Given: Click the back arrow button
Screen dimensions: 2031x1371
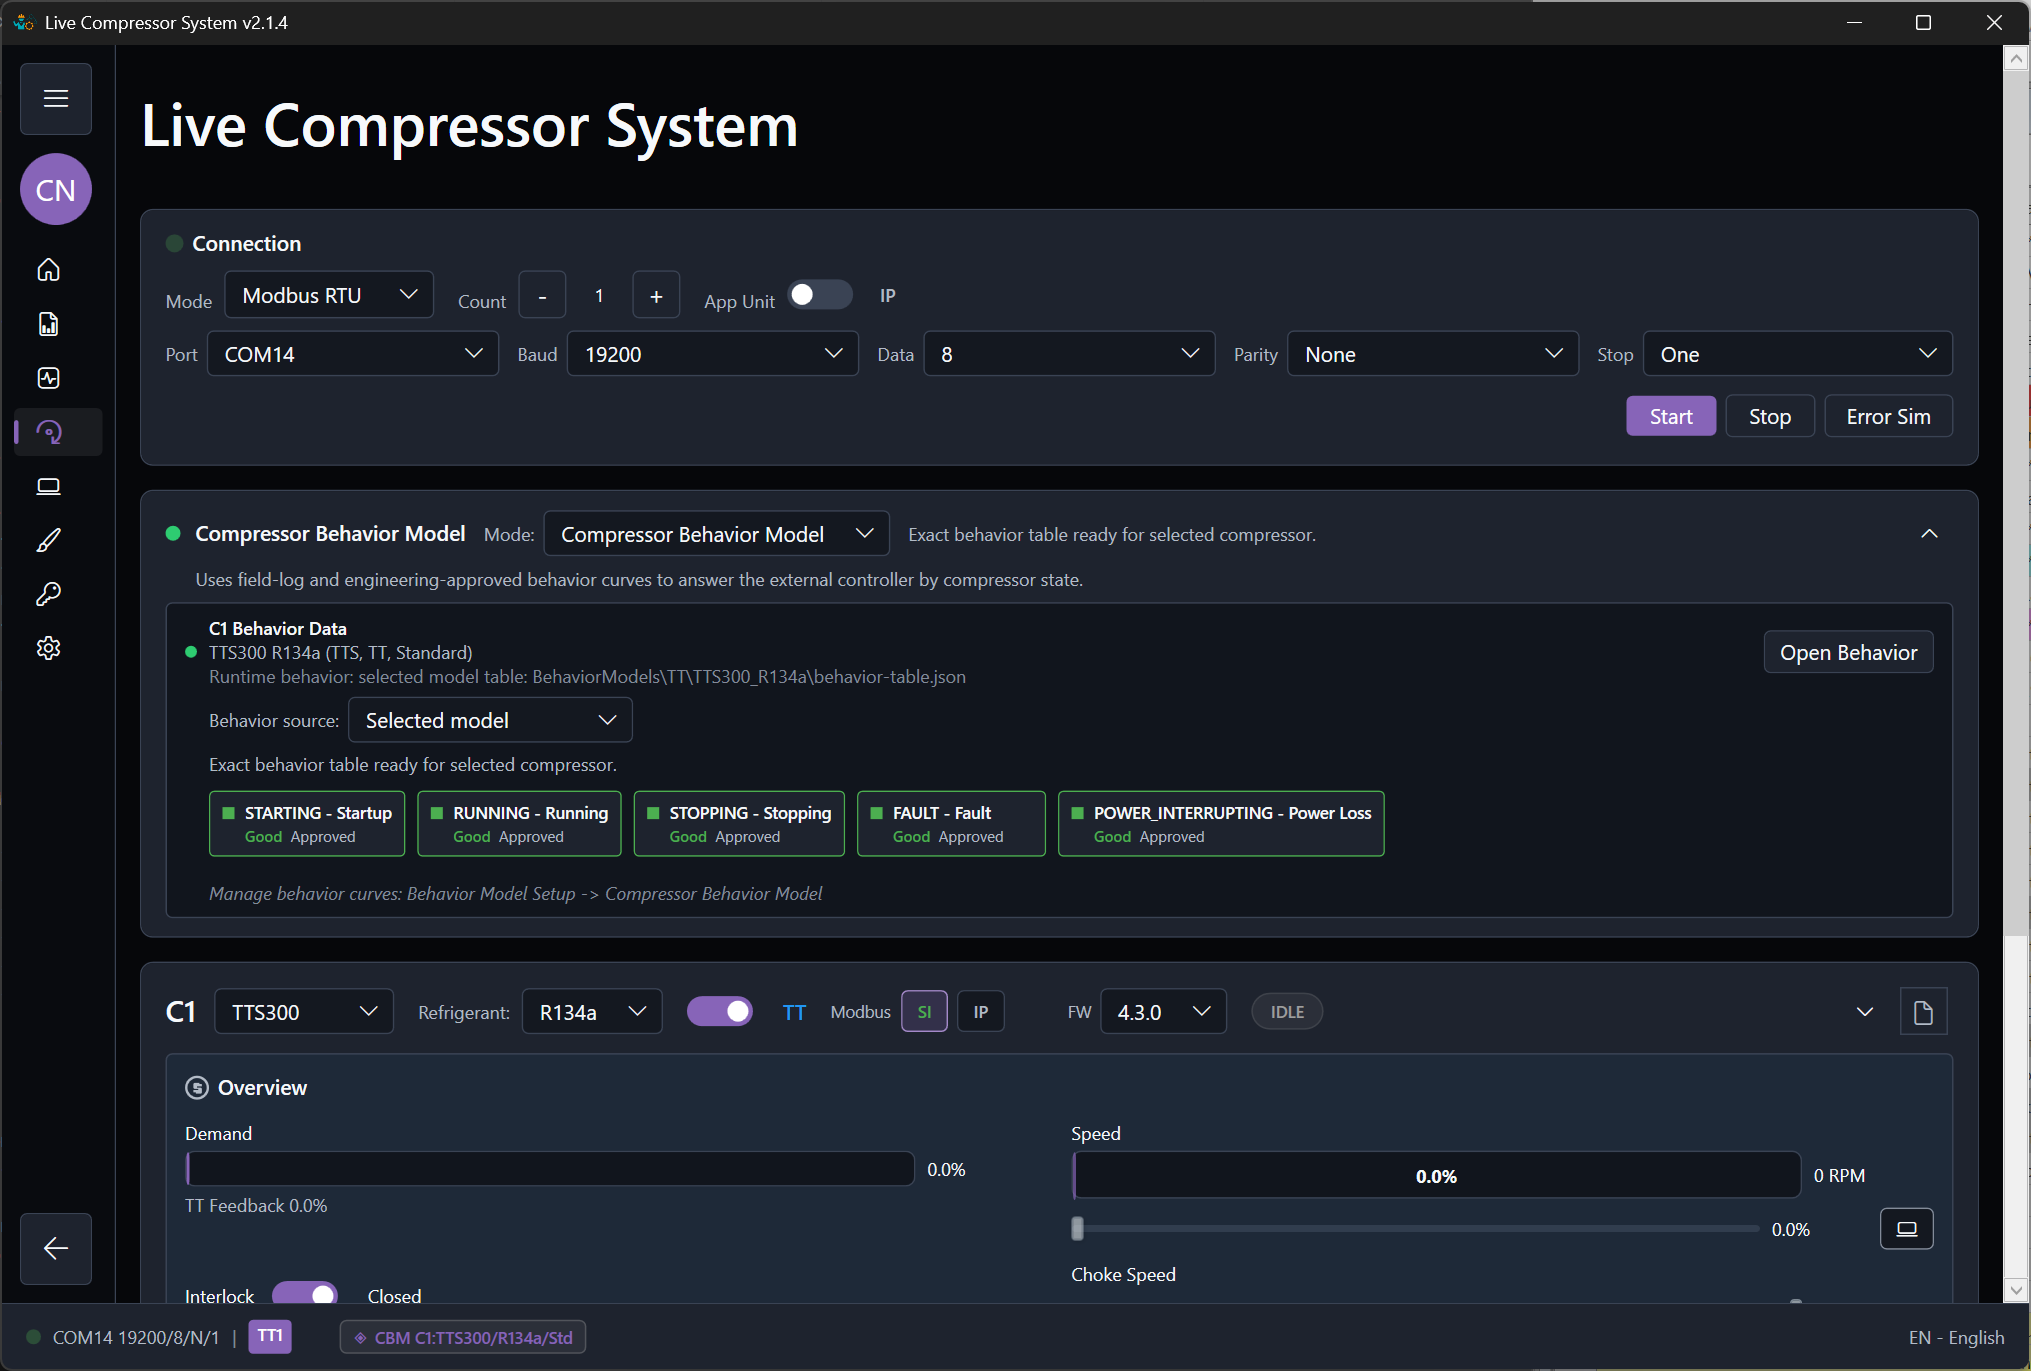Looking at the screenshot, I should pos(56,1248).
